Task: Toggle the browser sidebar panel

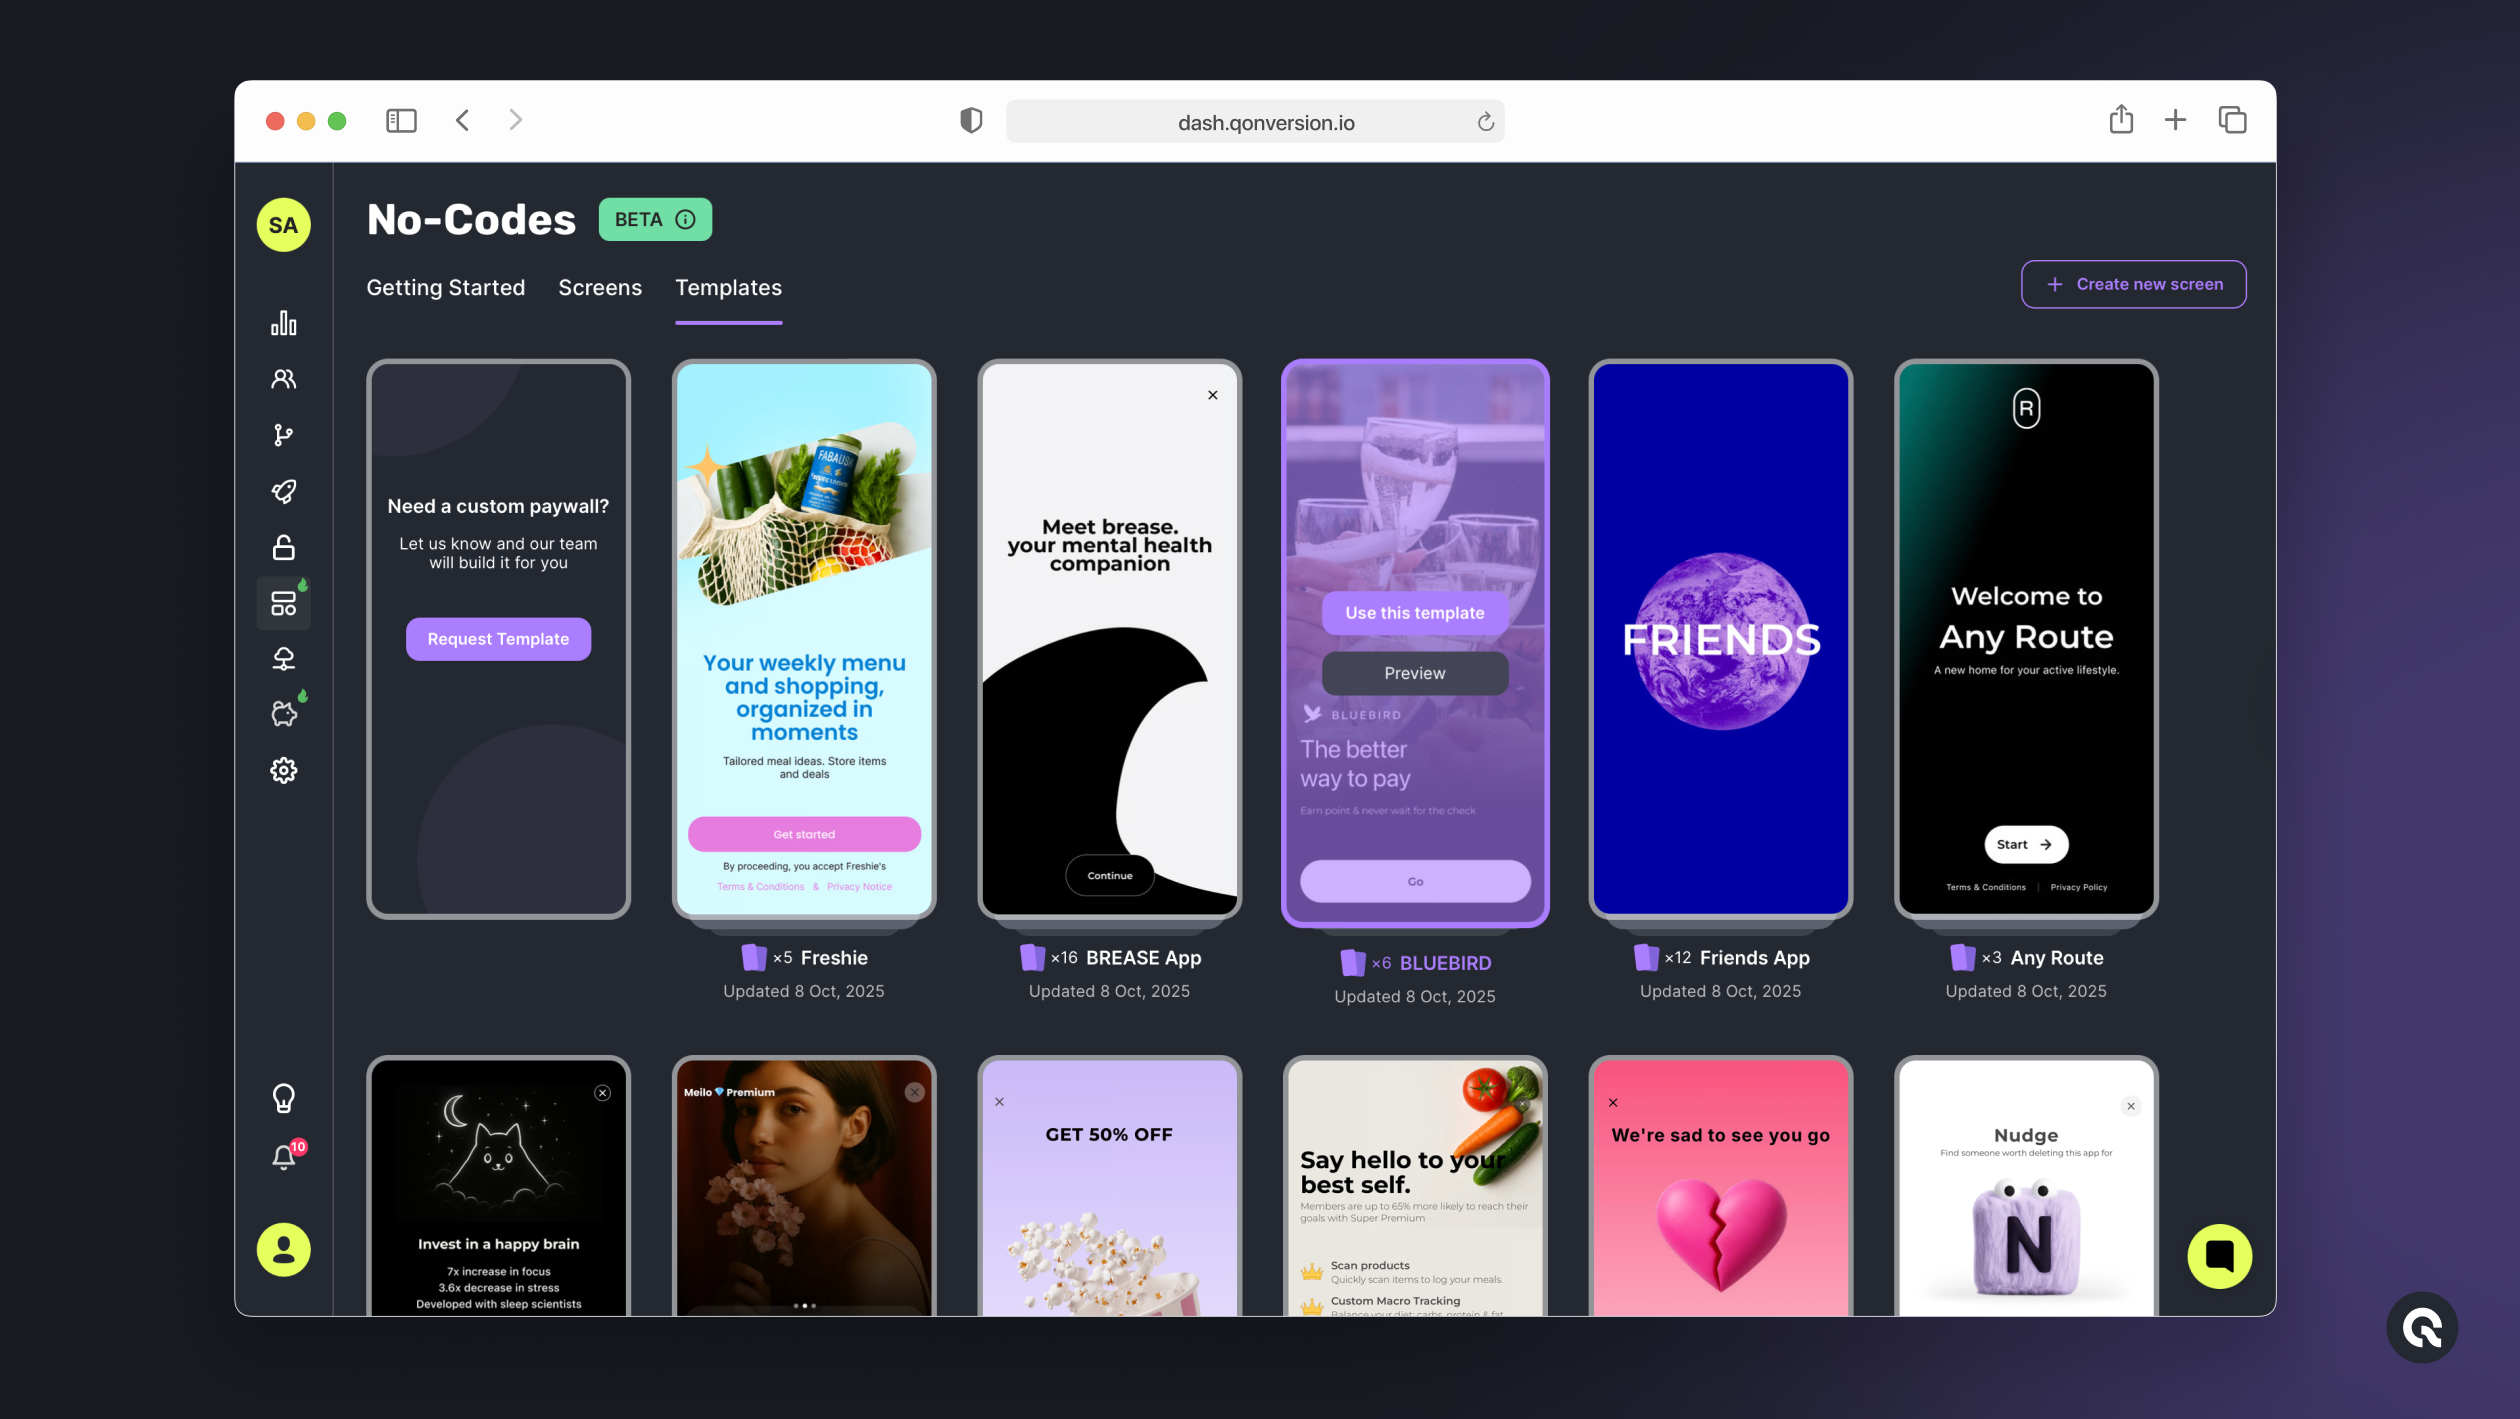Action: coord(401,121)
